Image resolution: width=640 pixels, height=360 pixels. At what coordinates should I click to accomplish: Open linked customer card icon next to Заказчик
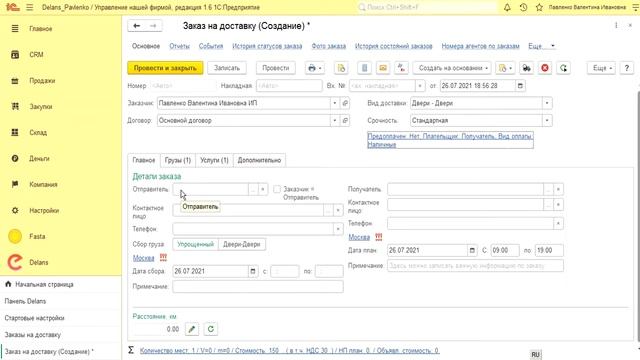click(345, 103)
